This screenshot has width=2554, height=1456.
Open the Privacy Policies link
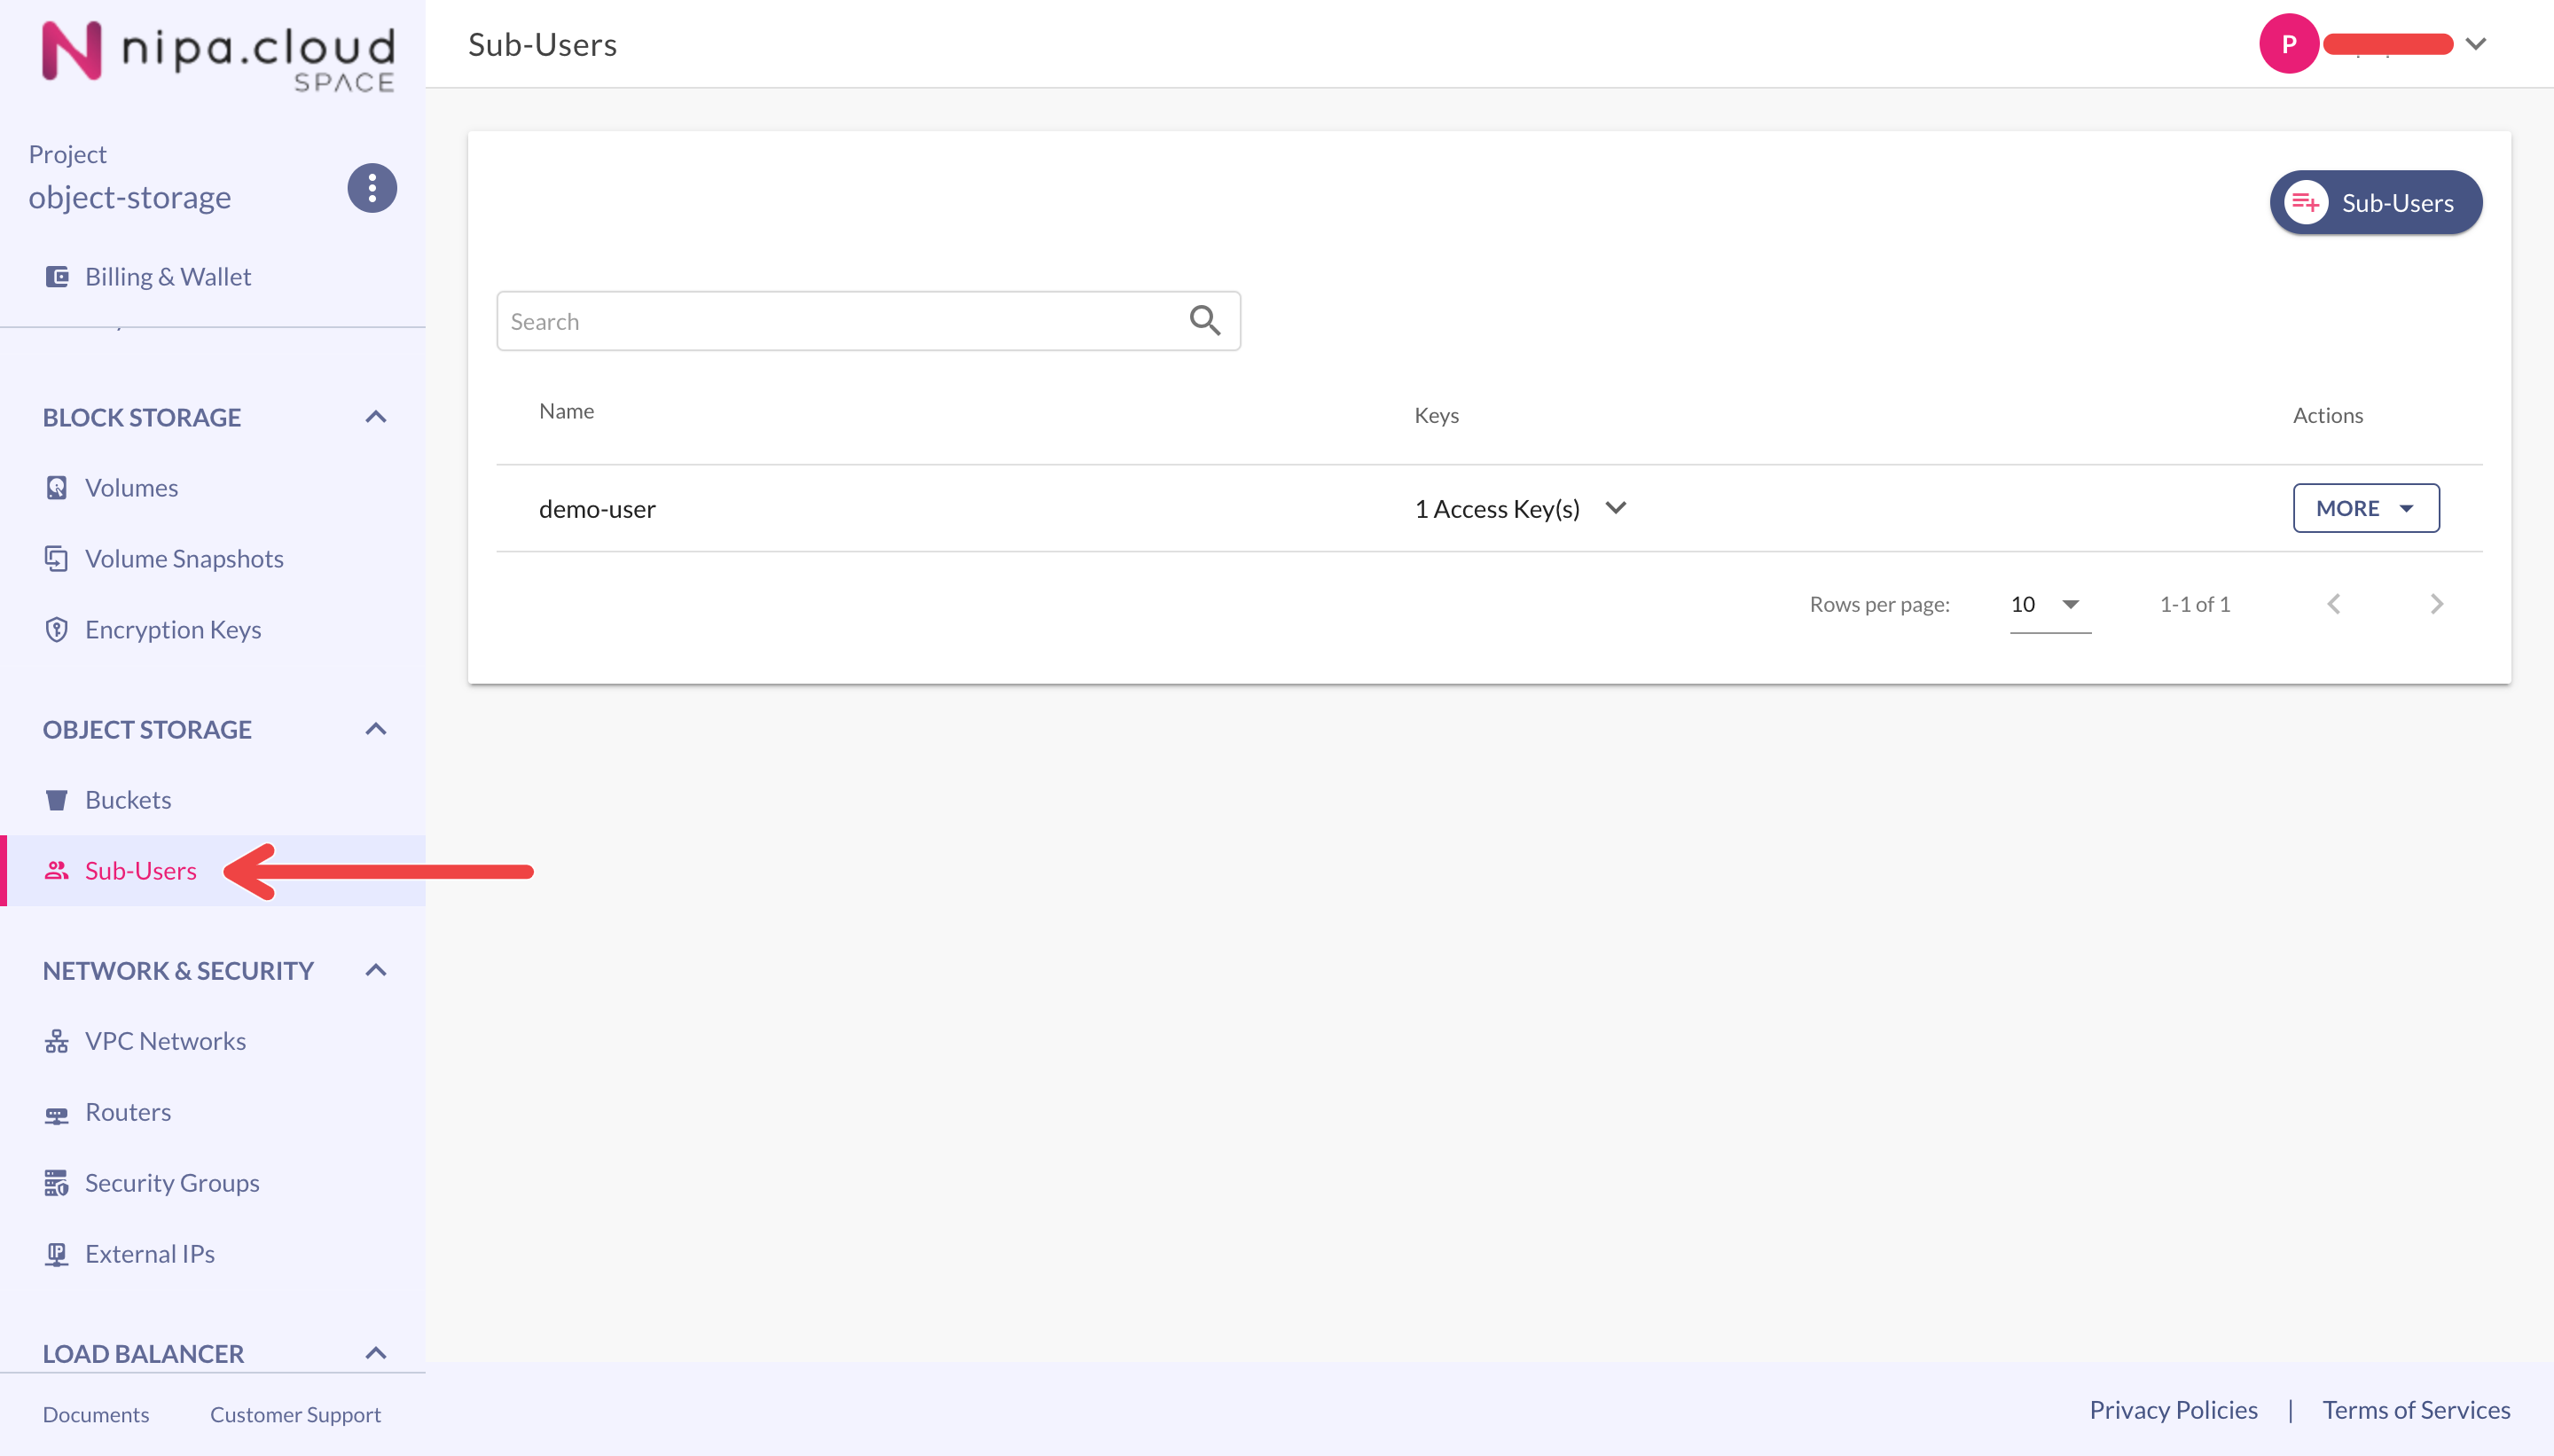coord(2172,1410)
